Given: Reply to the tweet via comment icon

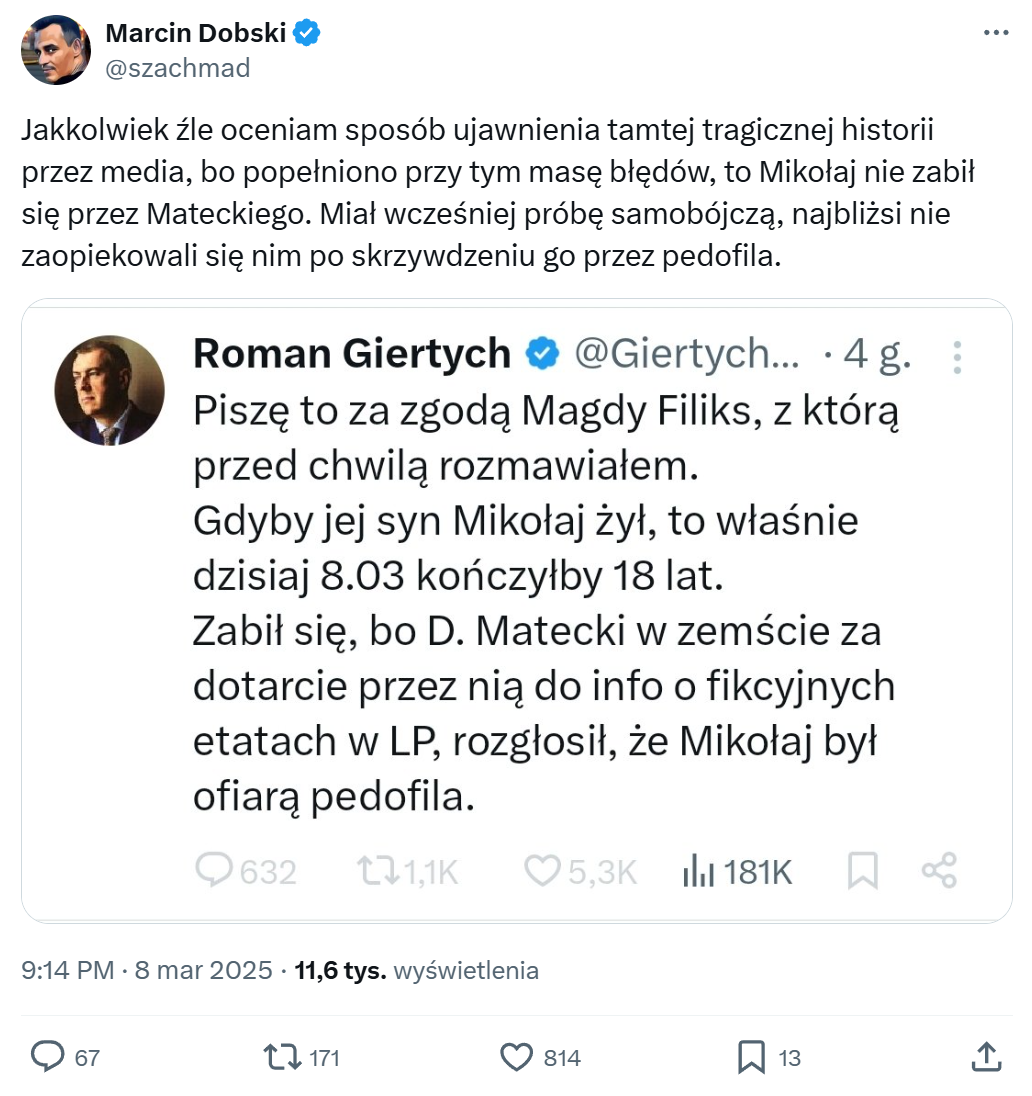Looking at the screenshot, I should [x=47, y=1056].
